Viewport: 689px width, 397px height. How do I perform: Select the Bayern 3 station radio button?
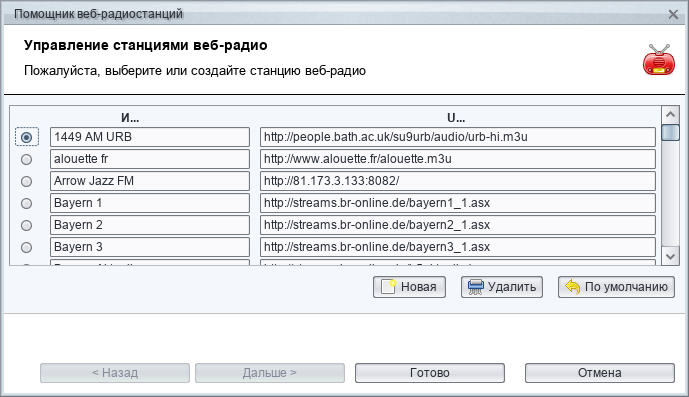point(27,247)
